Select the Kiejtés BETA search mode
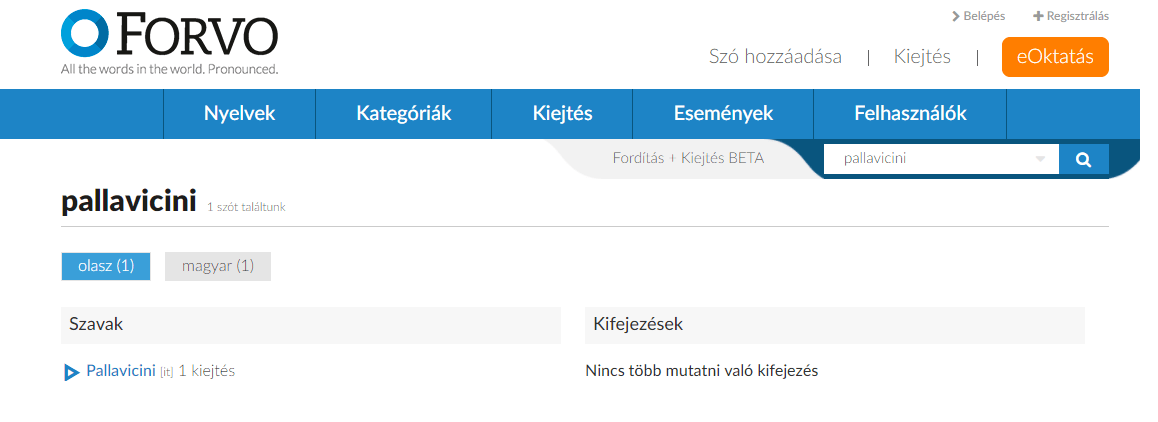 (722, 158)
